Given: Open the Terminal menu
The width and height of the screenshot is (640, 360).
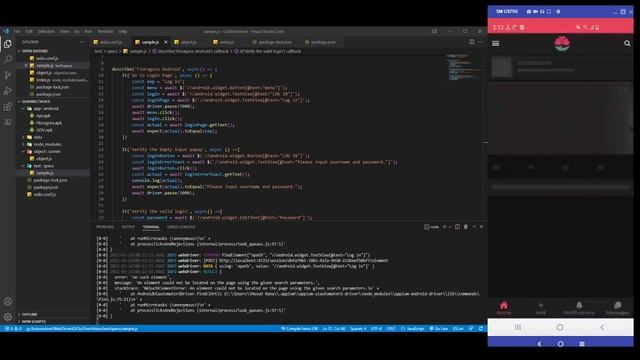Looking at the screenshot, I should (x=105, y=31).
